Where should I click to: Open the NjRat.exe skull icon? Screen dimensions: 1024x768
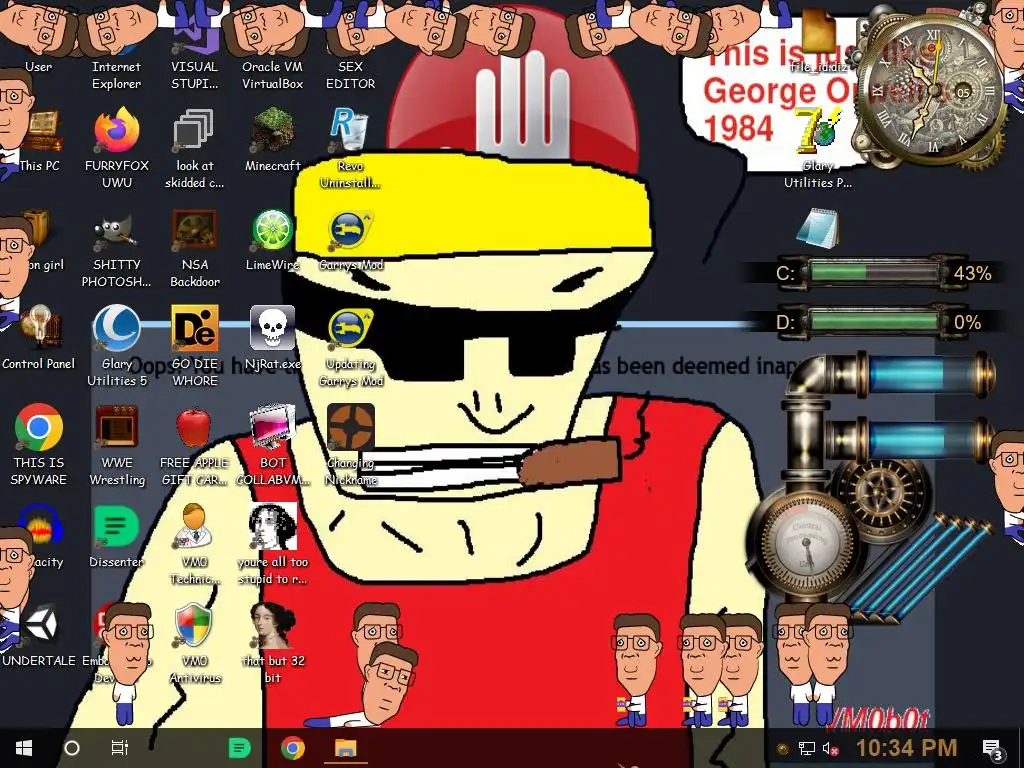click(272, 328)
